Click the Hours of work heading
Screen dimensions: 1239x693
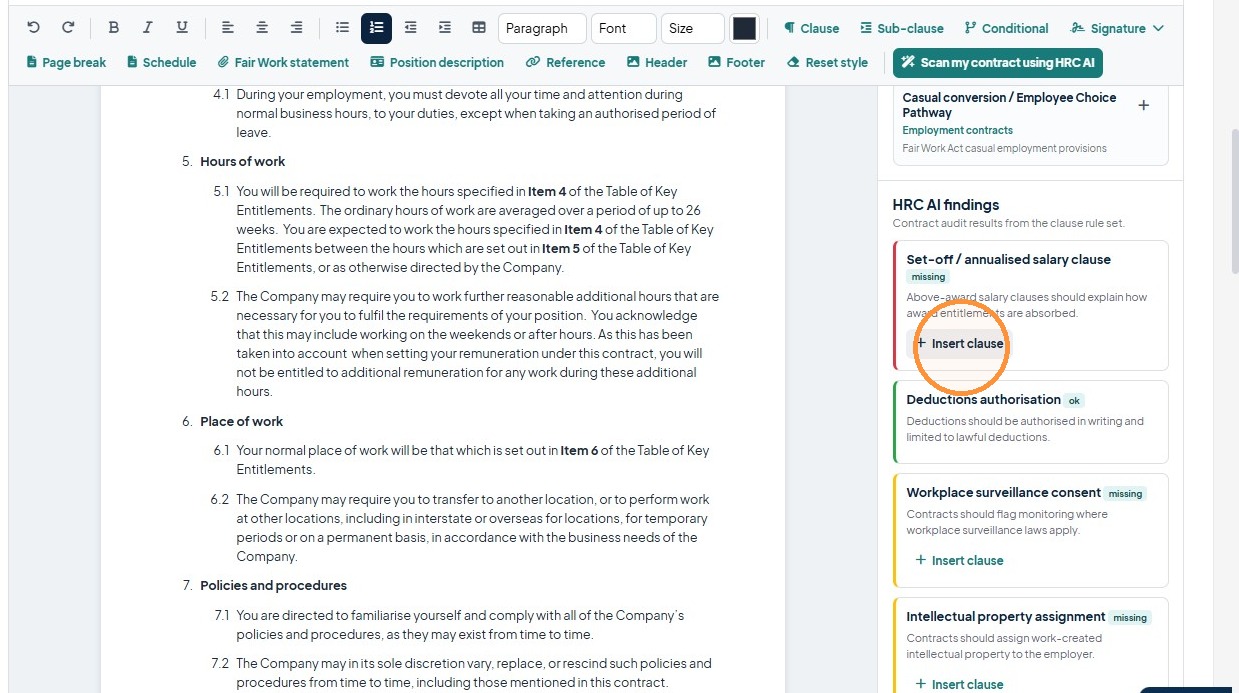click(x=243, y=161)
